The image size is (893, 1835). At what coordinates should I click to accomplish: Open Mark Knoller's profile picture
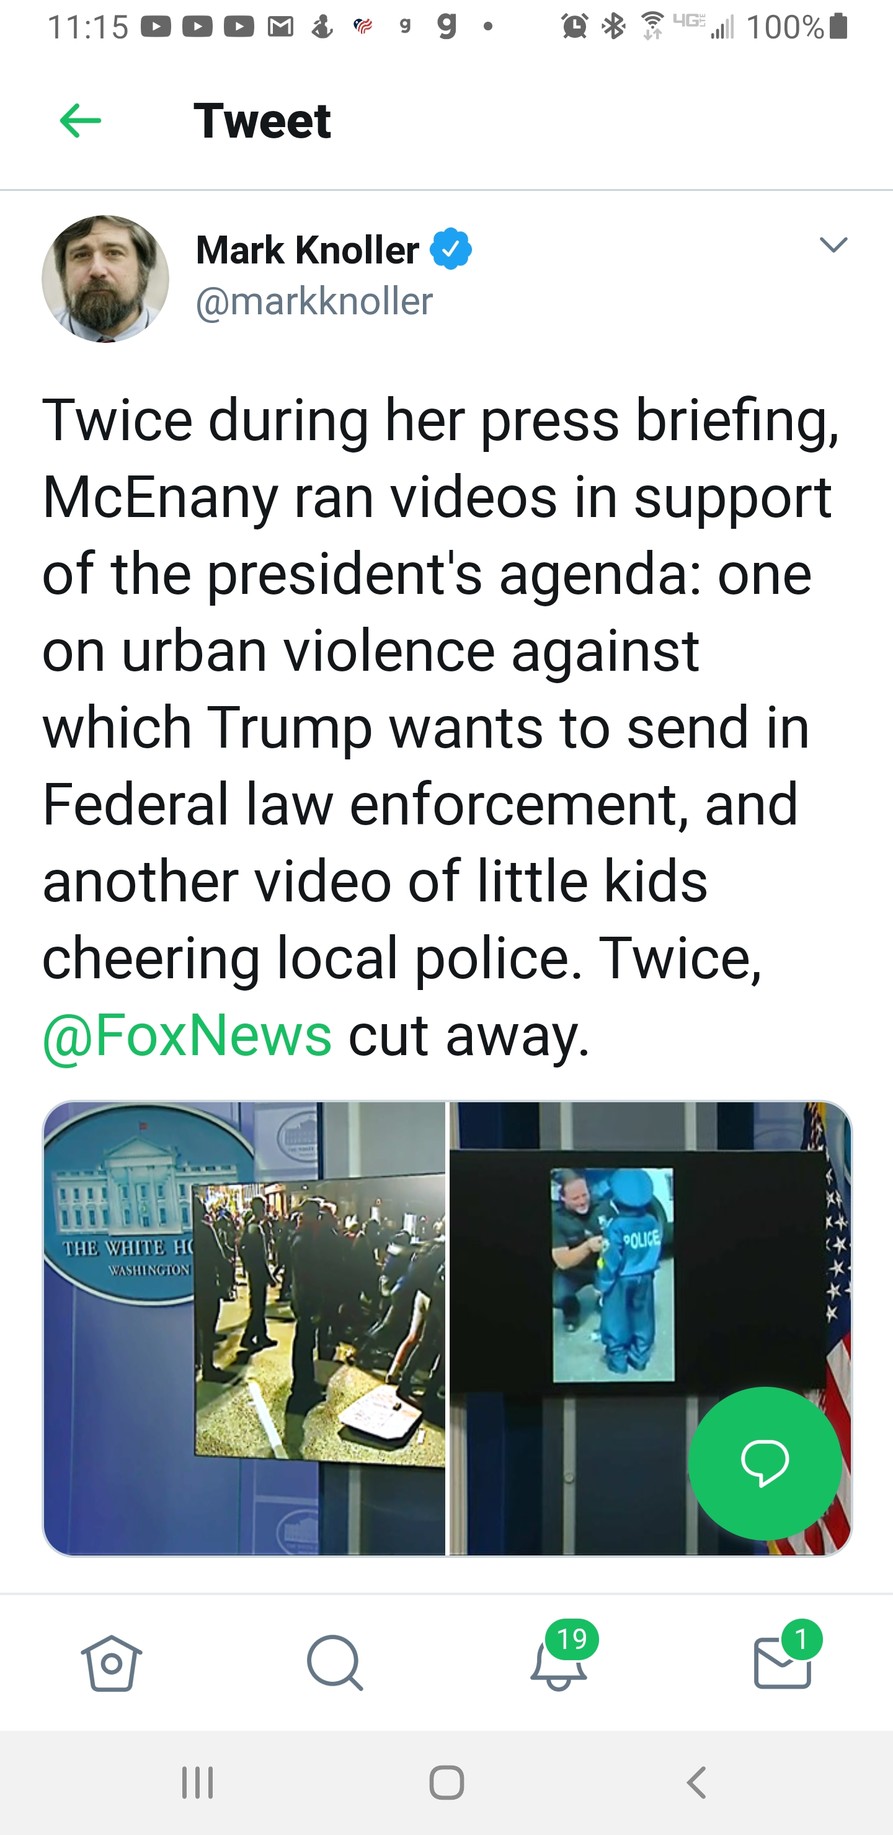coord(106,278)
